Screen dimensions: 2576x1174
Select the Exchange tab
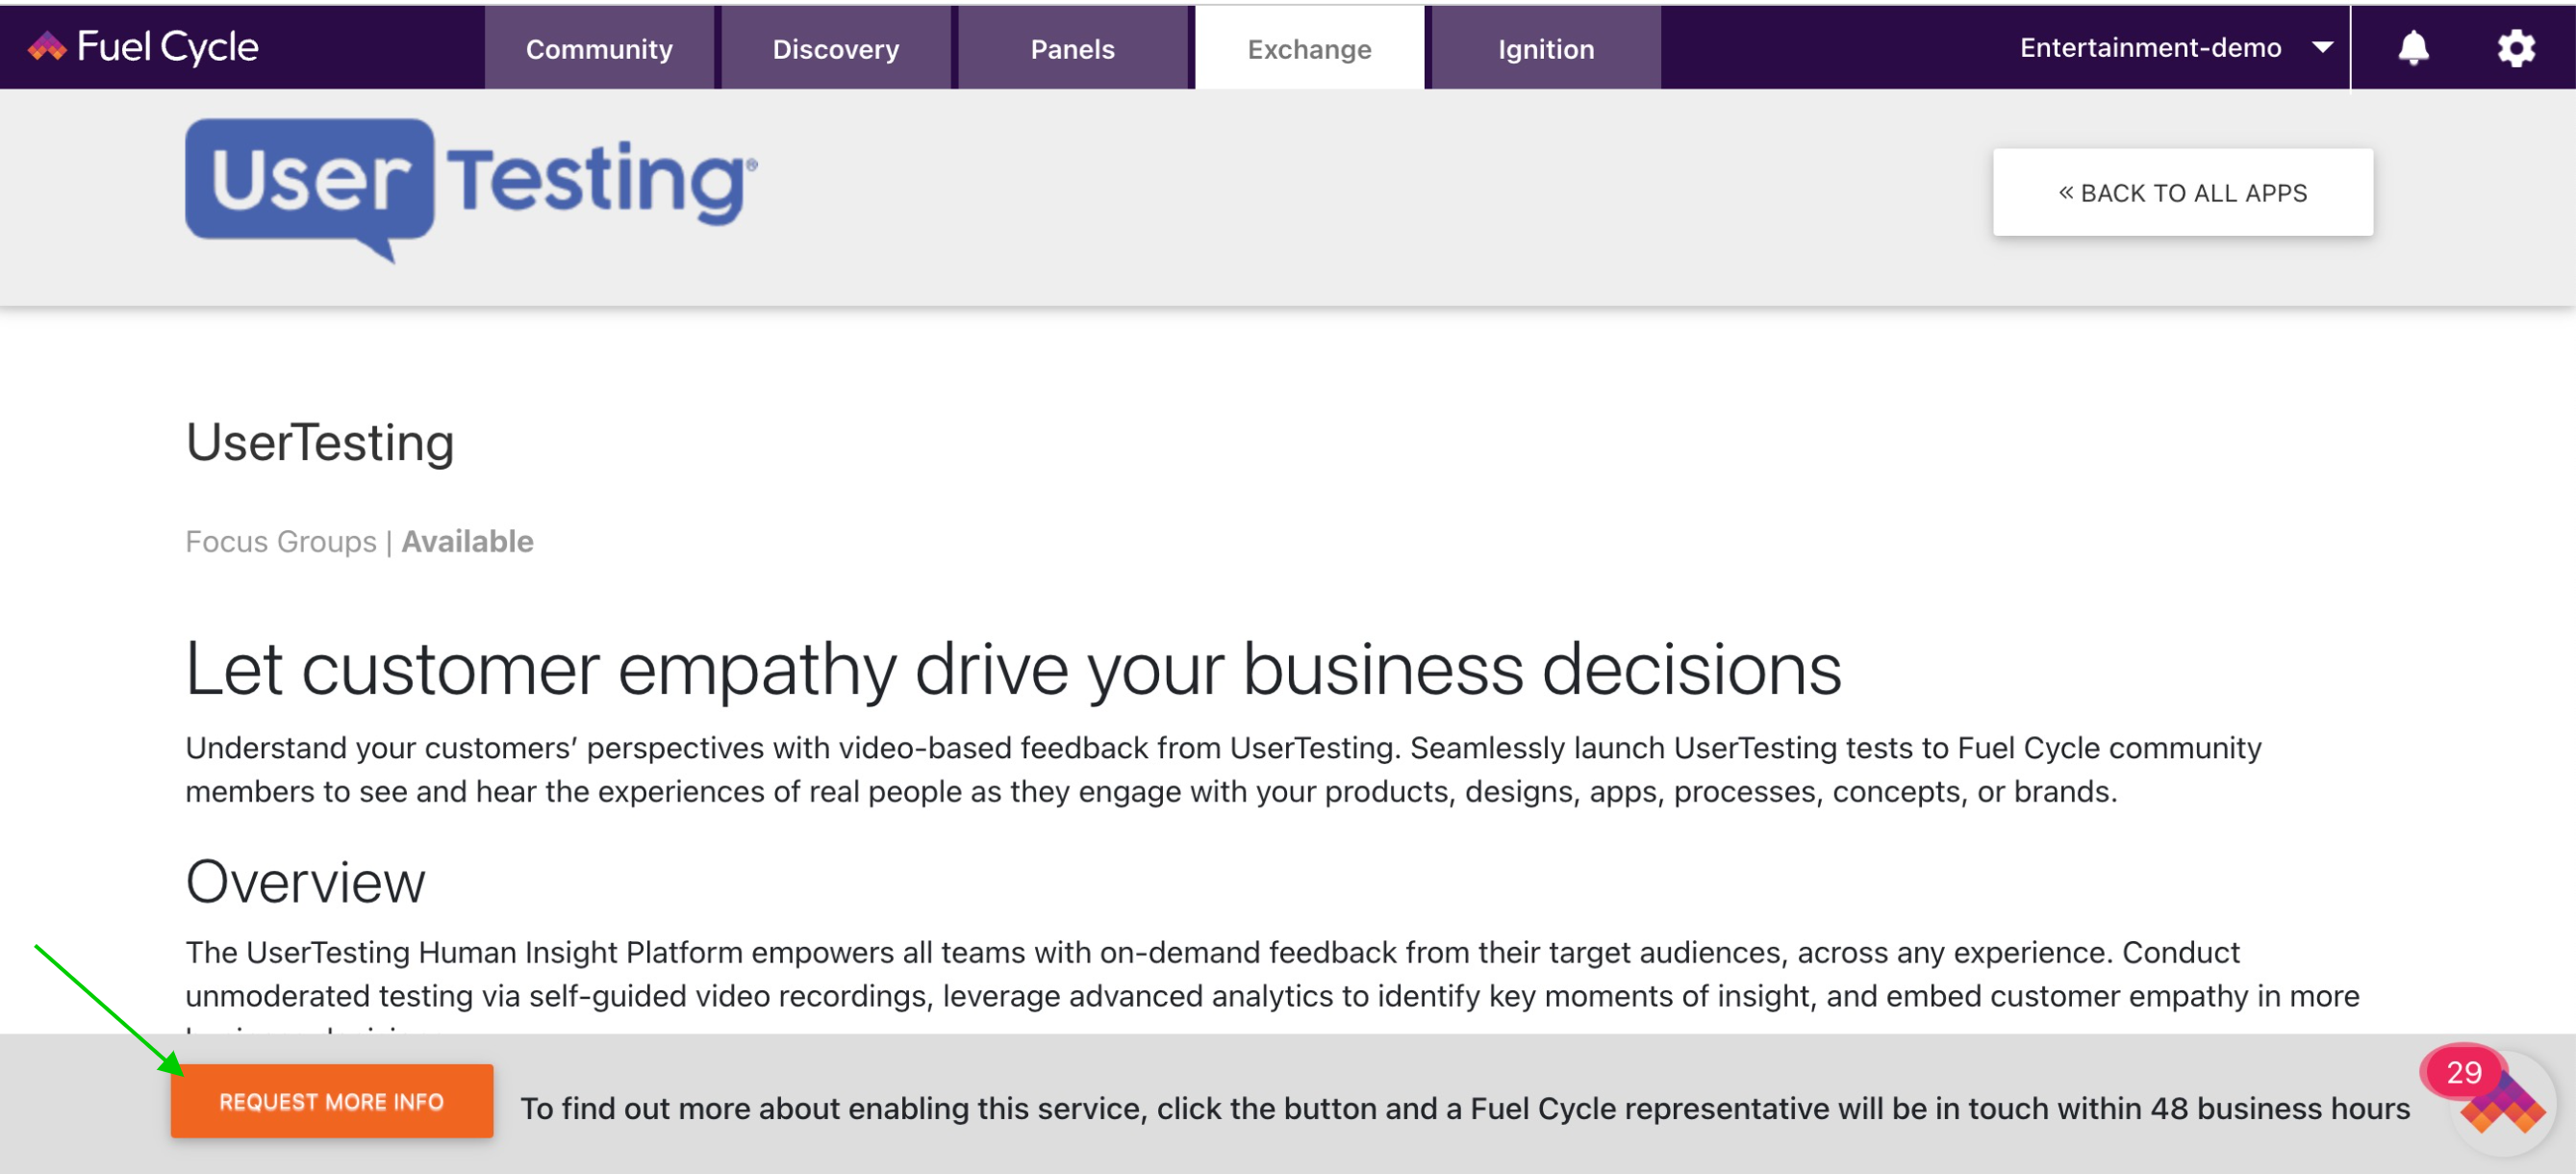(1309, 48)
